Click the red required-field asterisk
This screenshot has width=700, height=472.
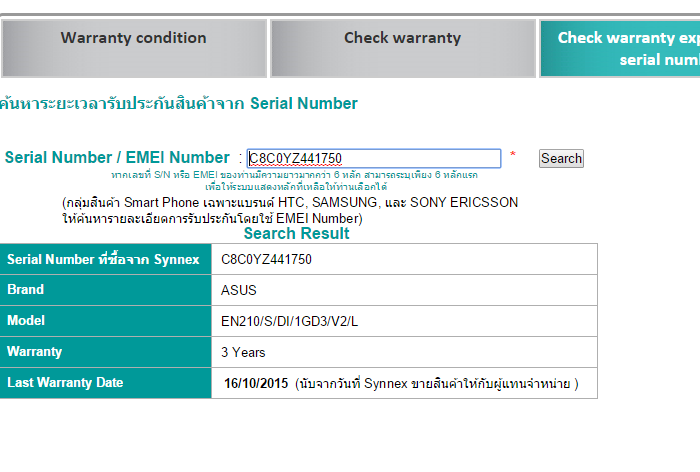point(513,156)
